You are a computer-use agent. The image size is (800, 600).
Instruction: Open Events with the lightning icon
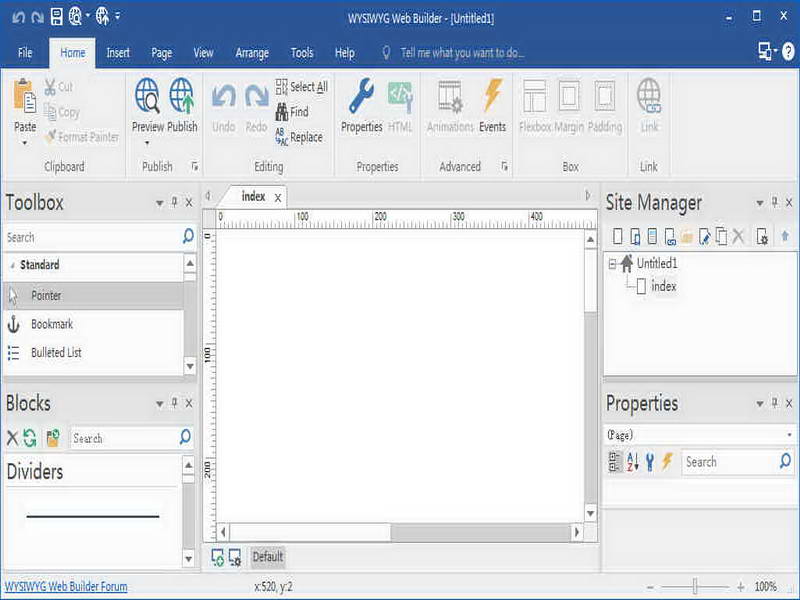click(492, 95)
